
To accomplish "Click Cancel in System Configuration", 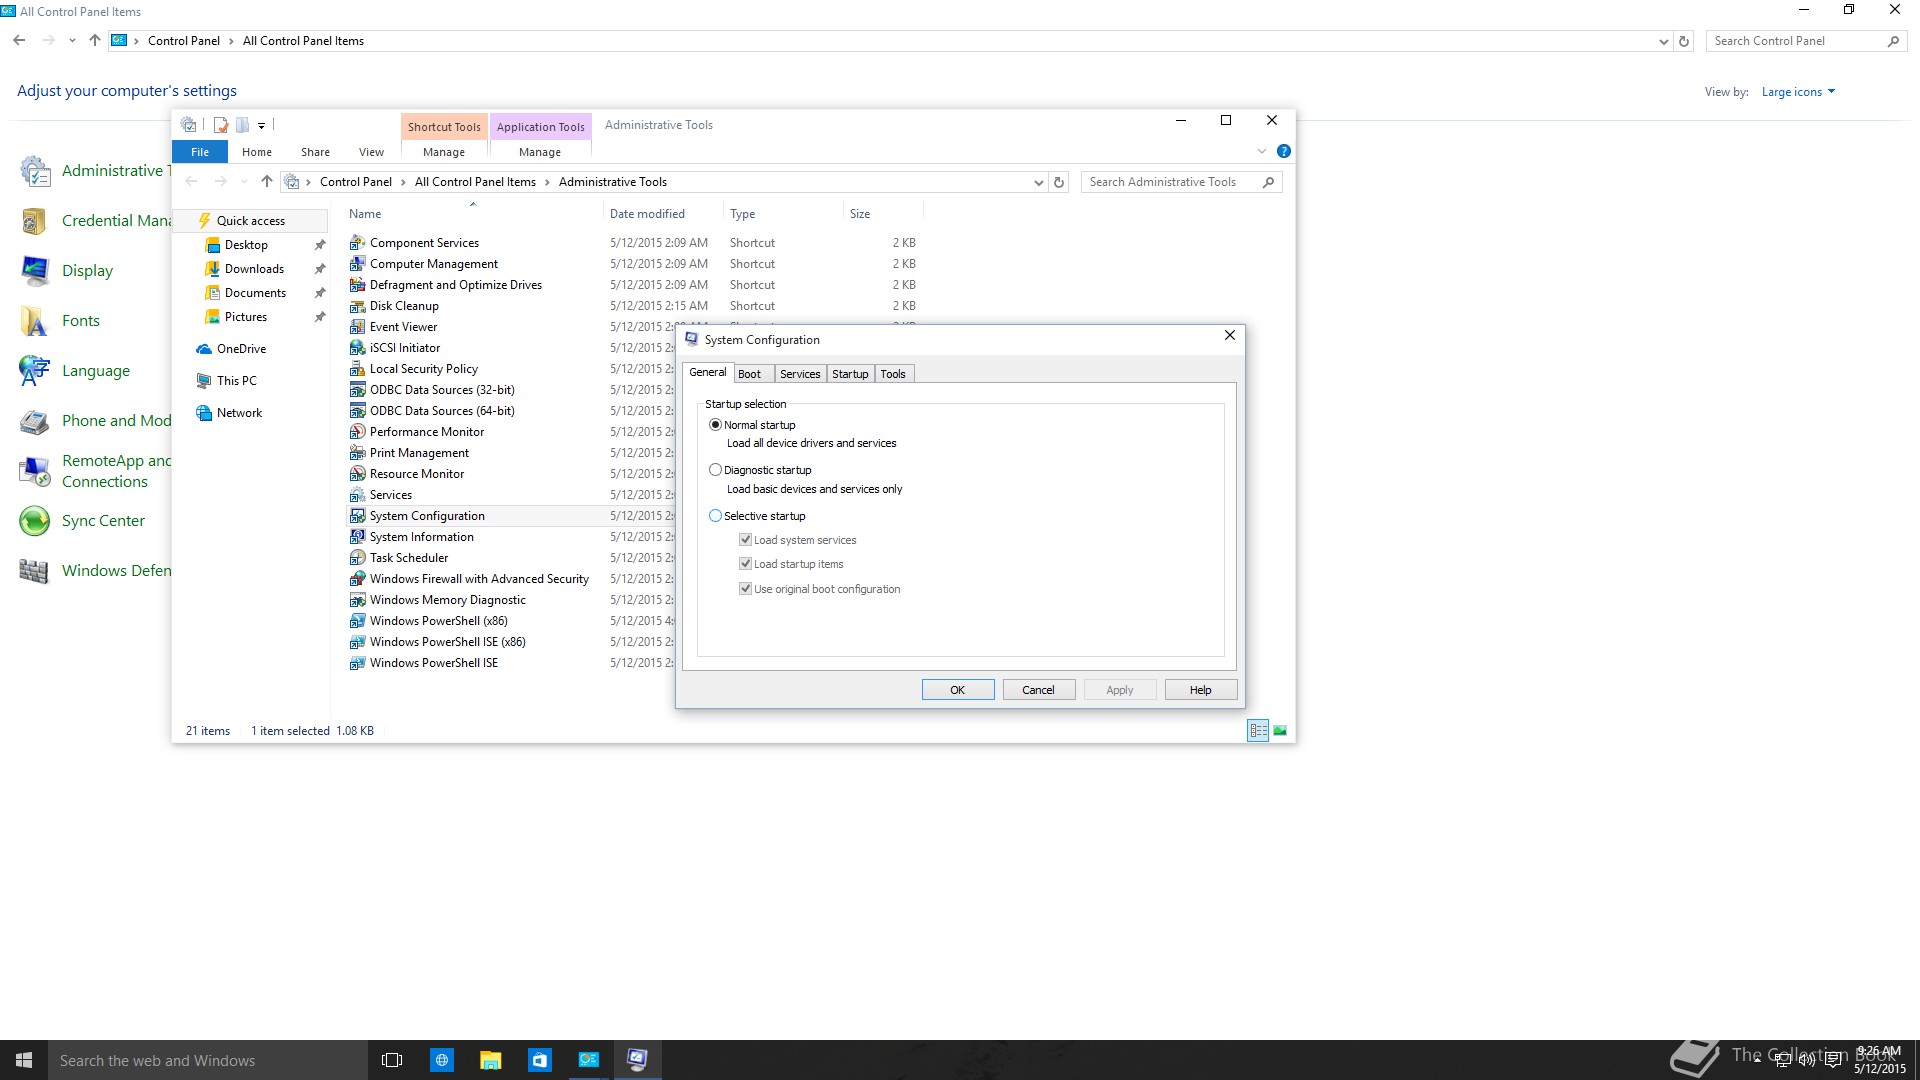I will point(1038,690).
